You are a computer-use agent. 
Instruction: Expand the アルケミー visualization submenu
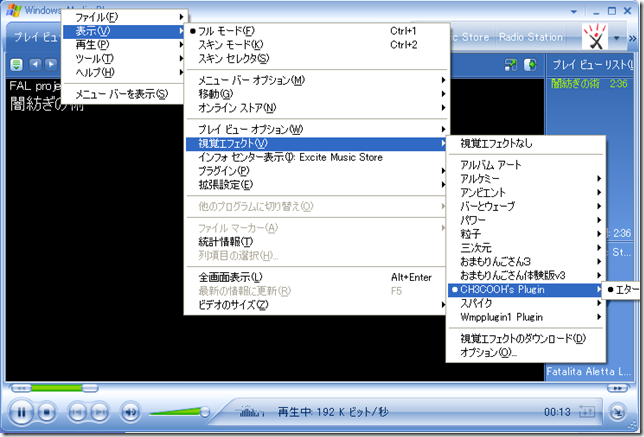pos(526,179)
